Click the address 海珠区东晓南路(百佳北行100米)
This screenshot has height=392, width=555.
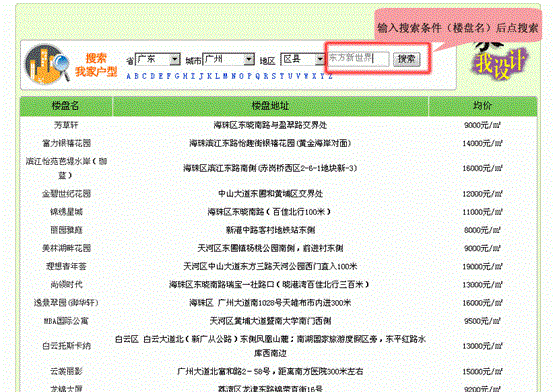269,212
